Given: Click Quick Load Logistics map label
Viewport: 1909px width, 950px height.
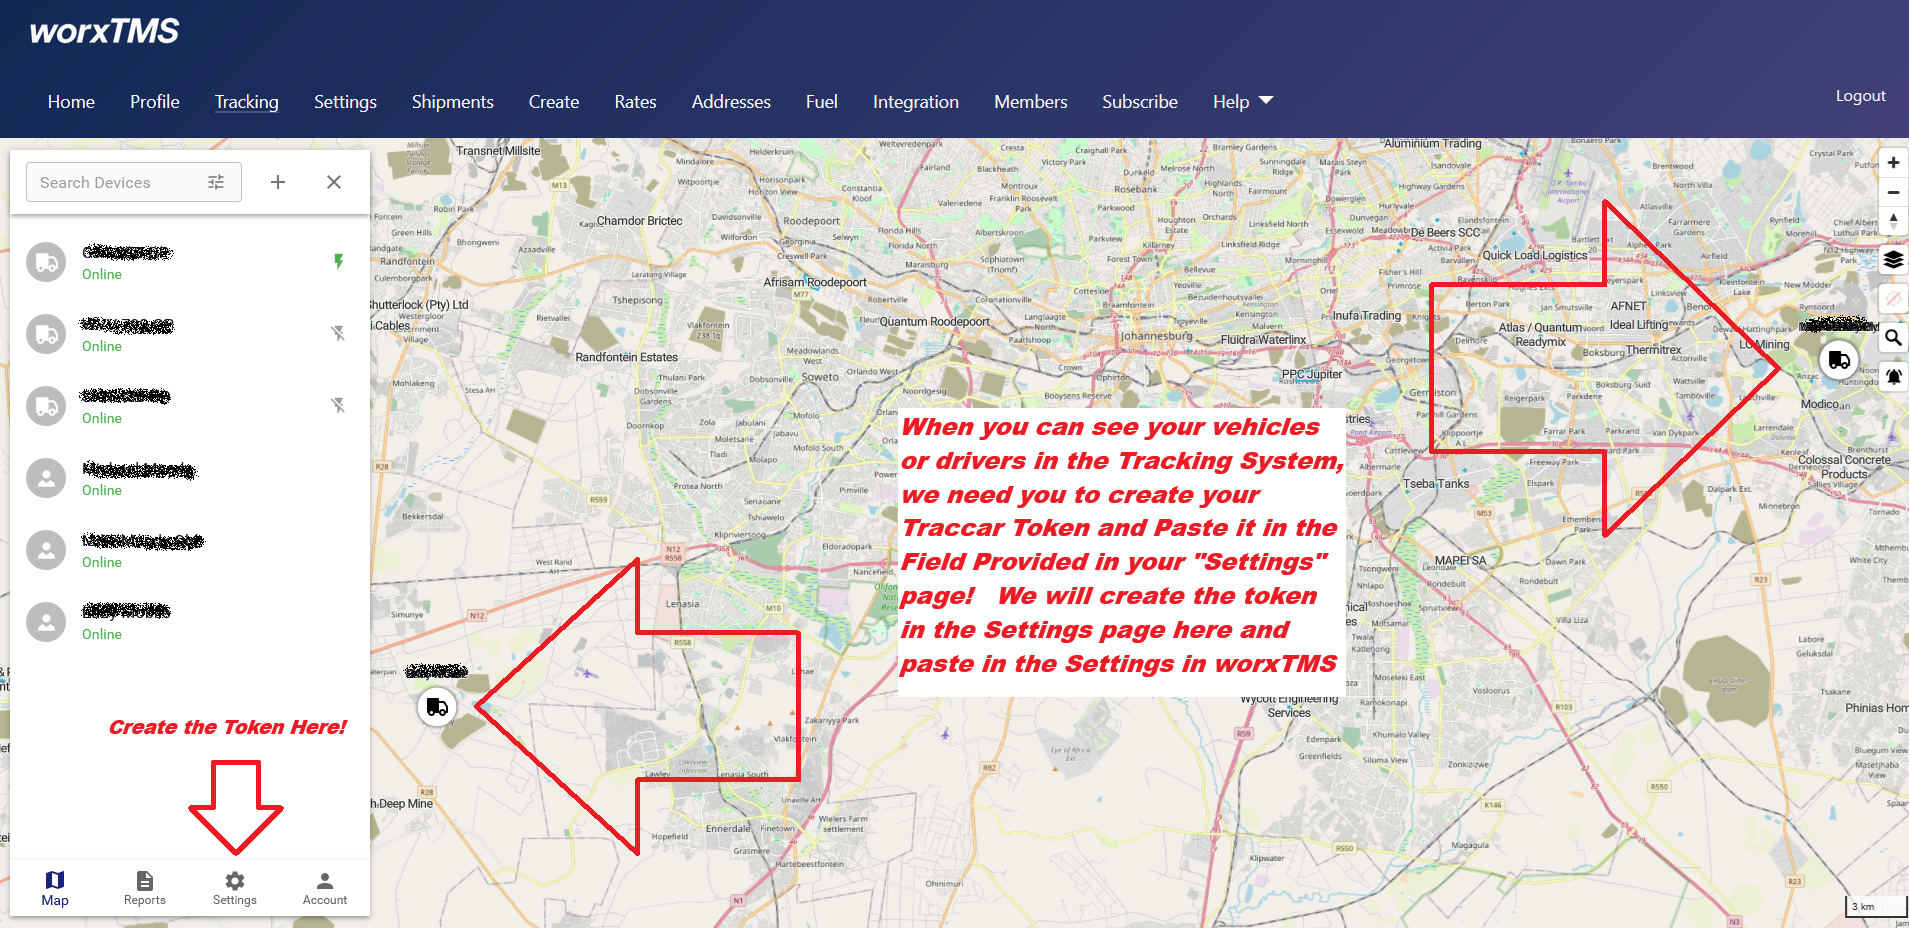Looking at the screenshot, I should click(x=1534, y=255).
